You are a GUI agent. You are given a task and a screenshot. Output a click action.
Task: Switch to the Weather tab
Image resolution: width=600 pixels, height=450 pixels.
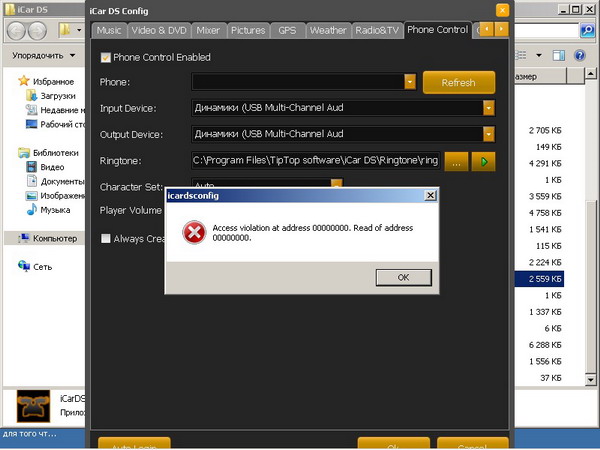pyautogui.click(x=328, y=30)
